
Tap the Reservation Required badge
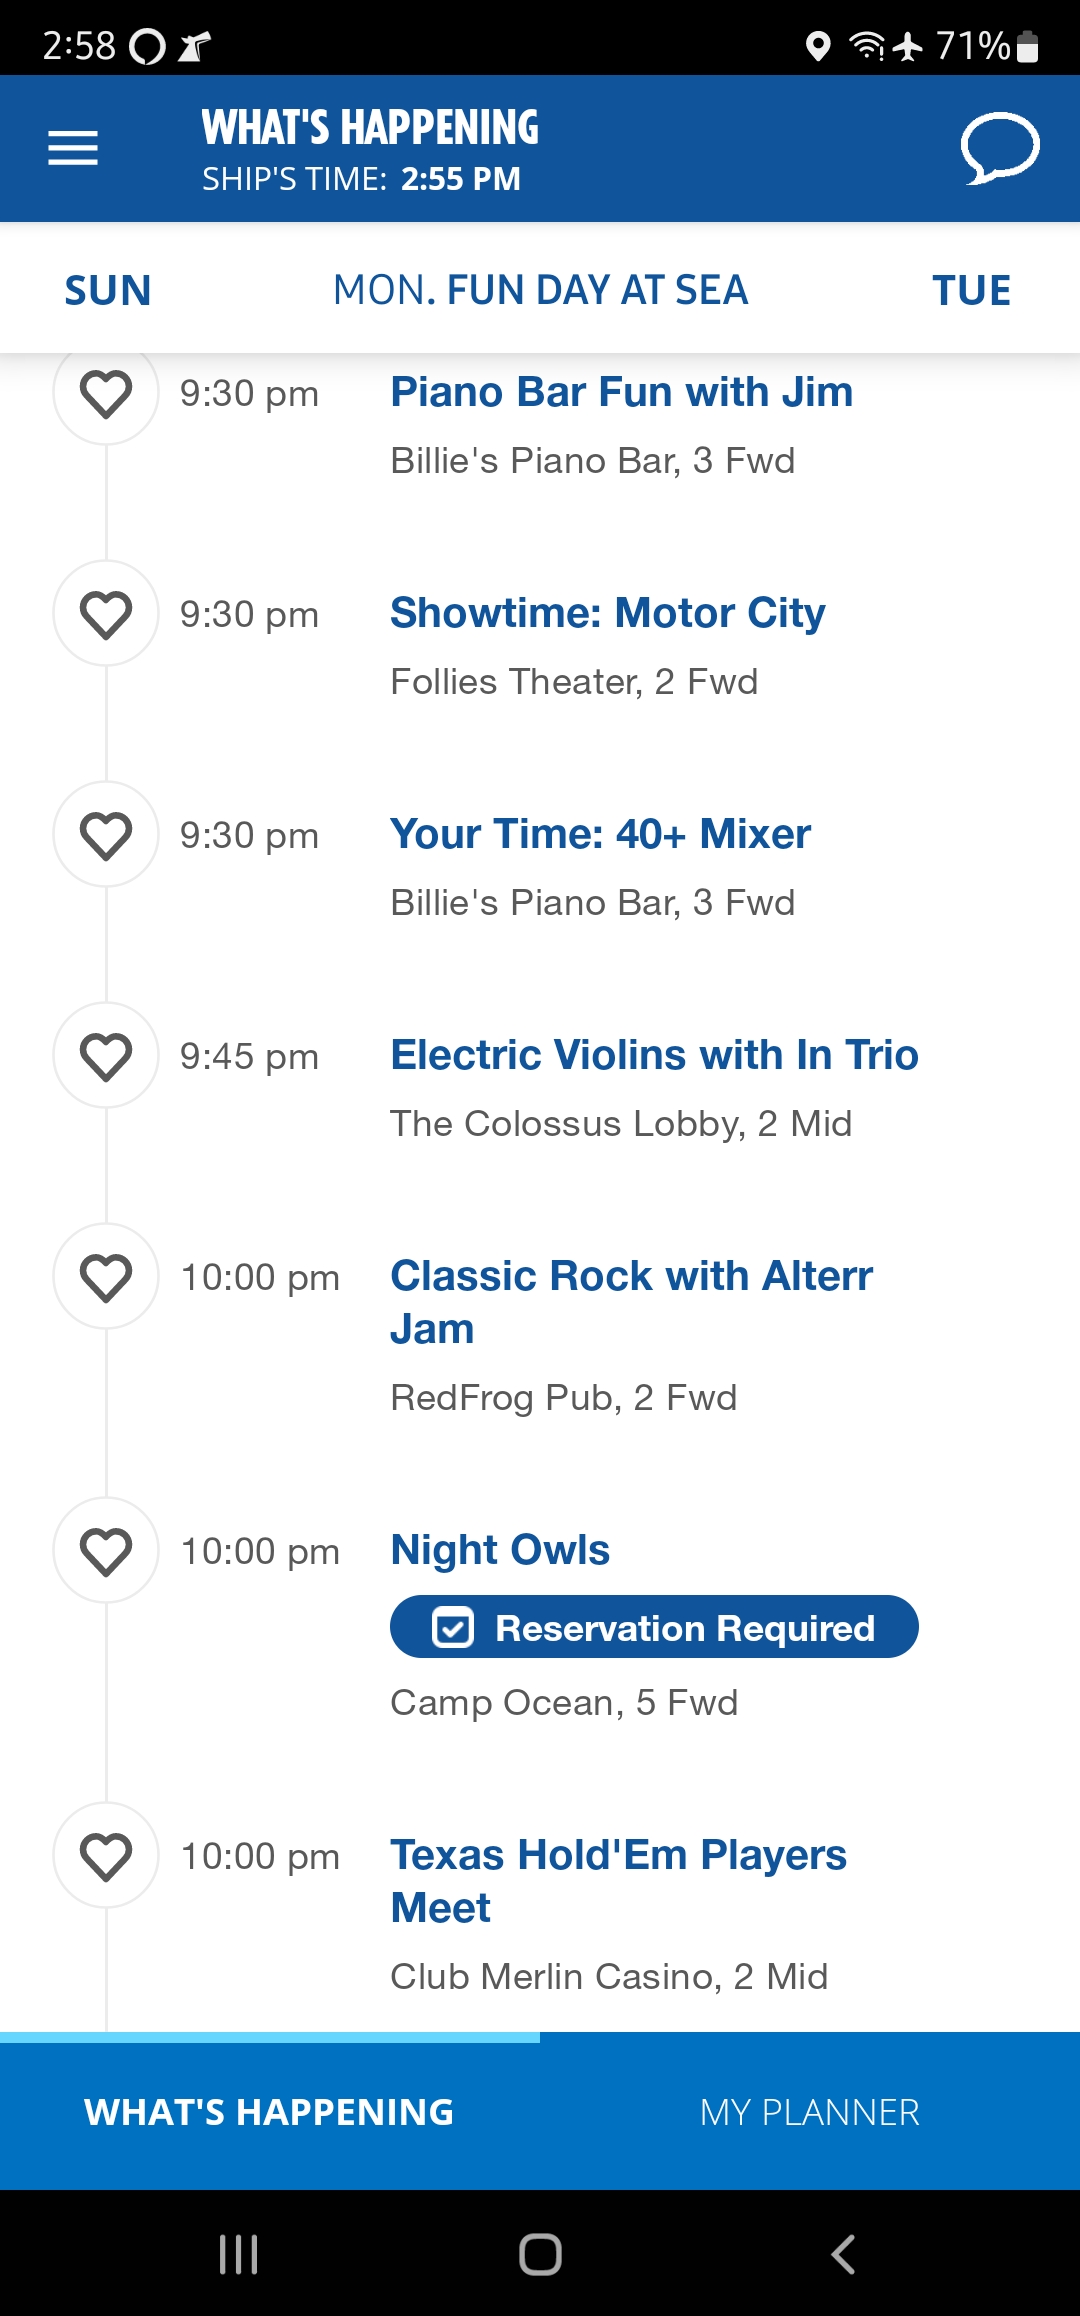point(654,1627)
